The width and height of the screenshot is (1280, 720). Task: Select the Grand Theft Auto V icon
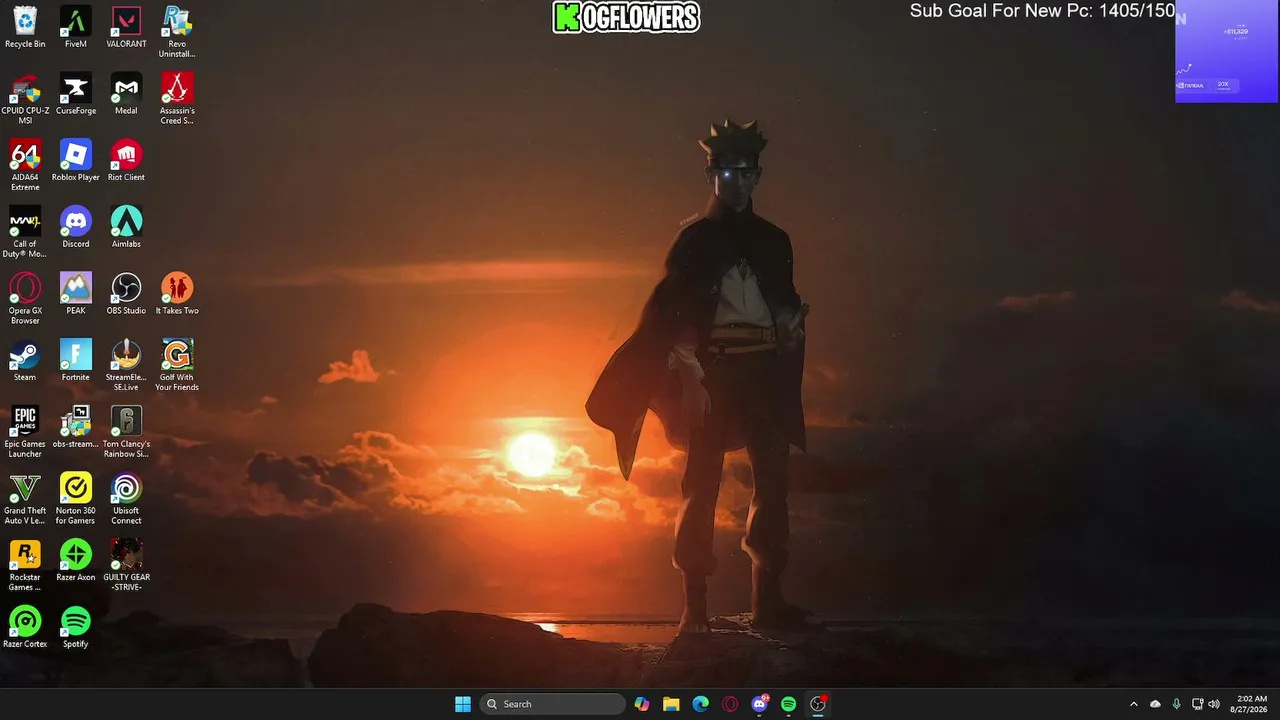point(25,499)
